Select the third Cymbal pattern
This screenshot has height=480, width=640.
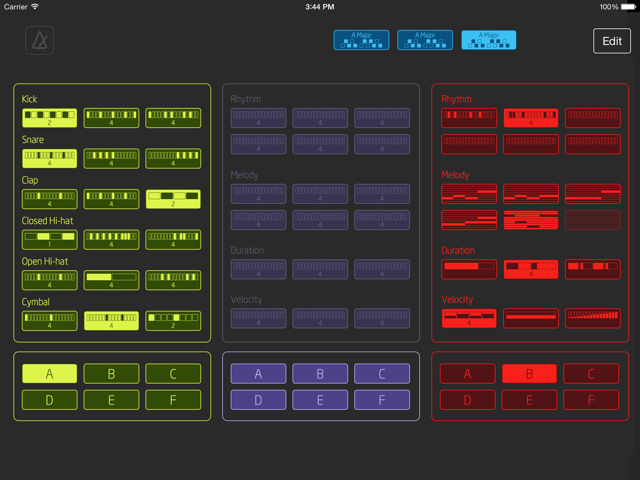173,320
